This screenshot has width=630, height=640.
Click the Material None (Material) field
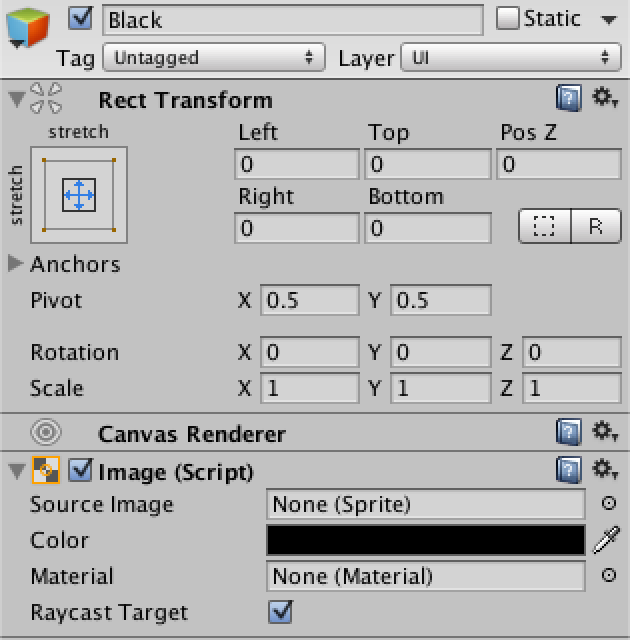pos(426,576)
